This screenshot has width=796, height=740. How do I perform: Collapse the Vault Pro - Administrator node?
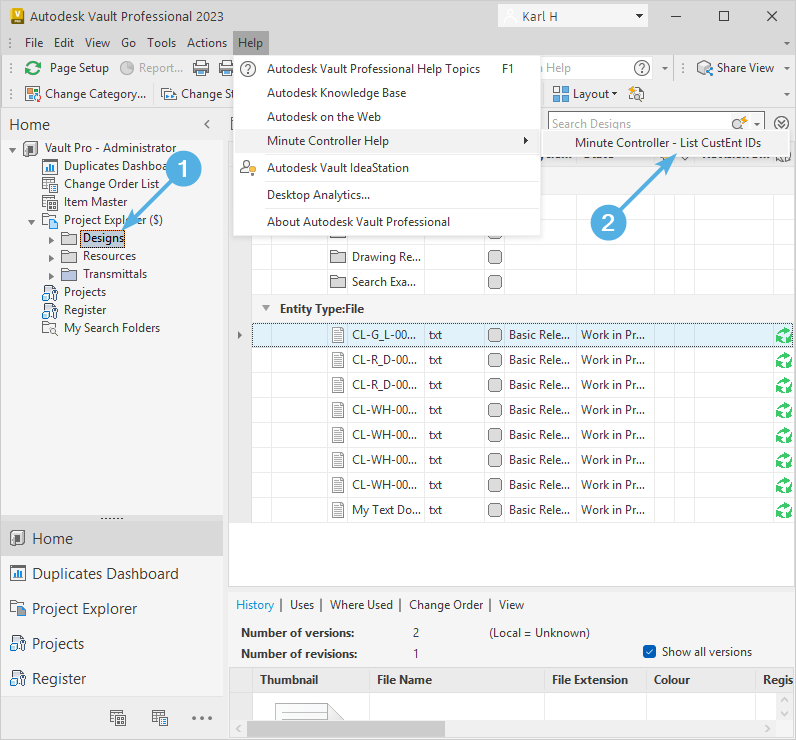pos(13,150)
